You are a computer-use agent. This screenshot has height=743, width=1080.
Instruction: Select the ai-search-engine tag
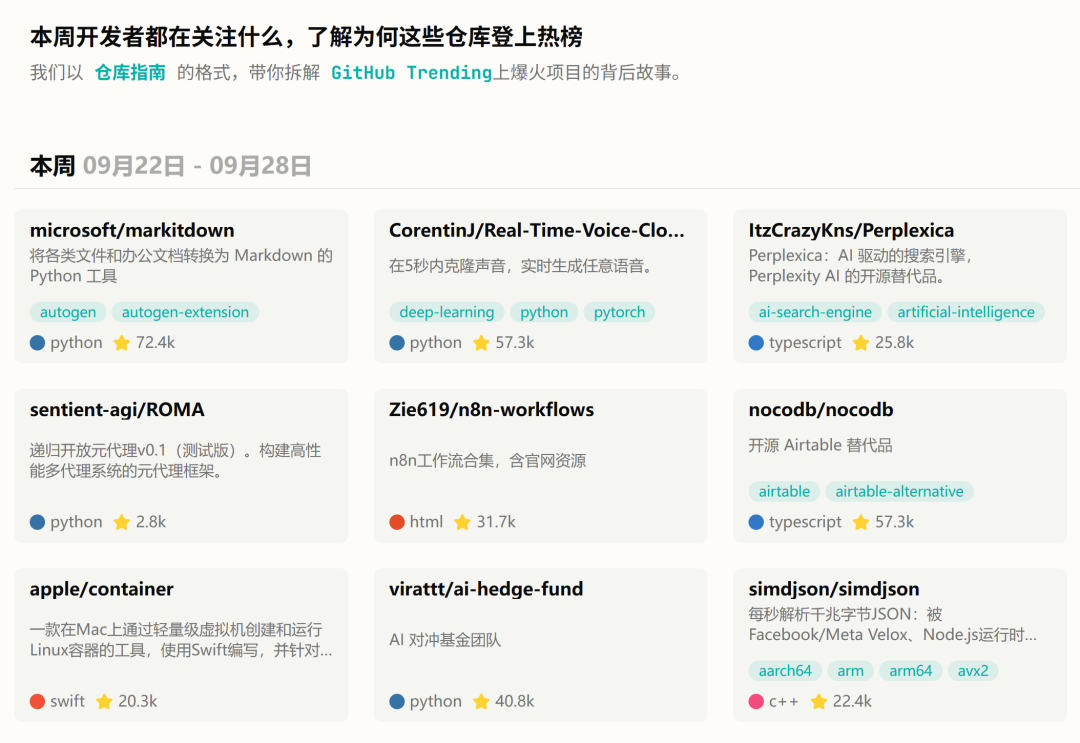coord(815,312)
